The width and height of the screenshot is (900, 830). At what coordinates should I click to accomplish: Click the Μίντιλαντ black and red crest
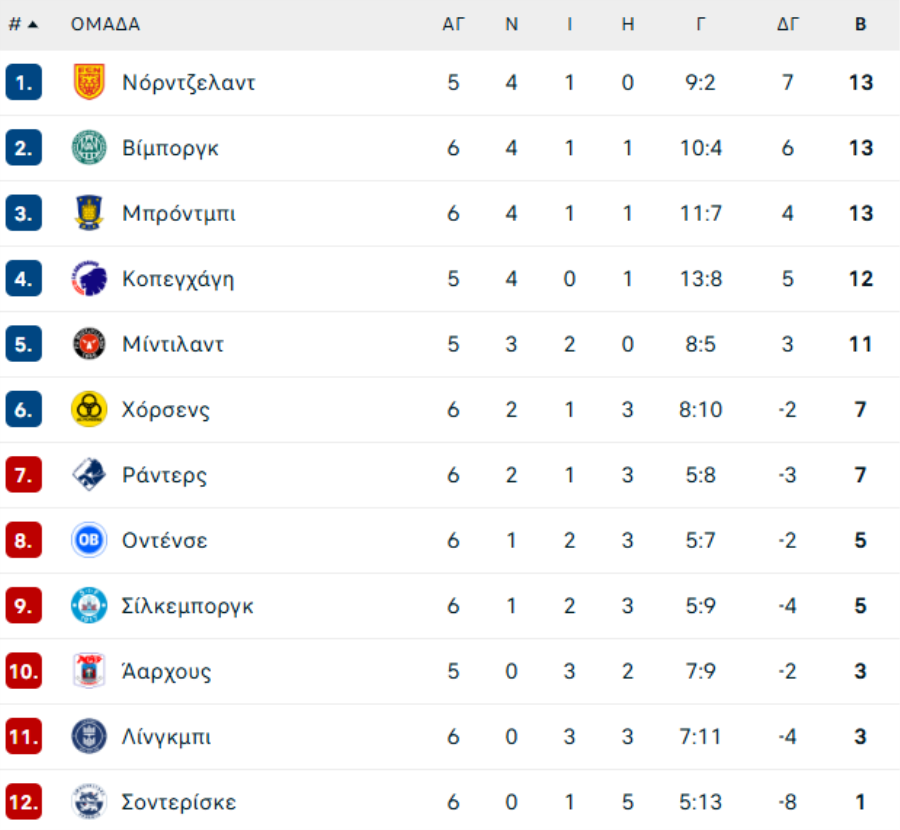click(89, 344)
